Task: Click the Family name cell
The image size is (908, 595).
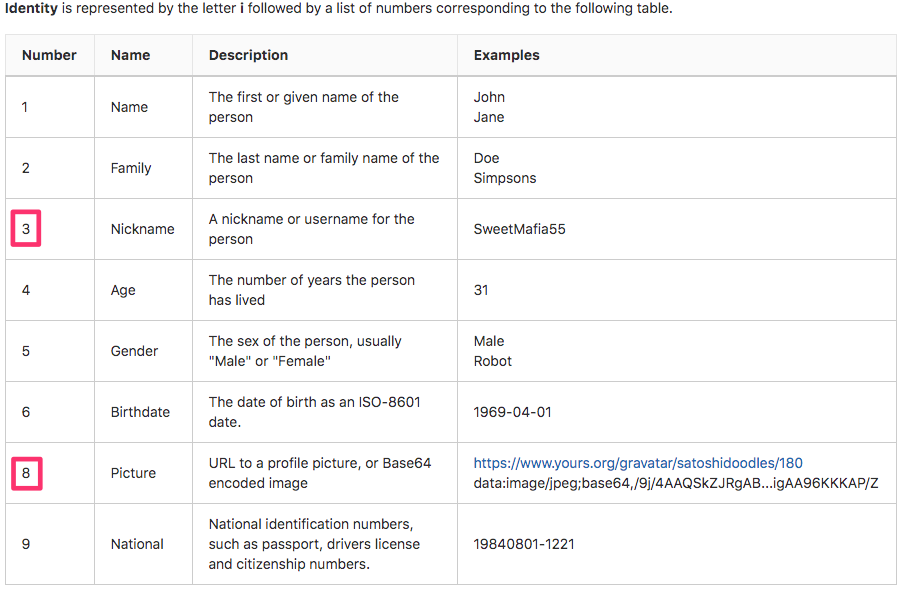Action: coord(131,168)
